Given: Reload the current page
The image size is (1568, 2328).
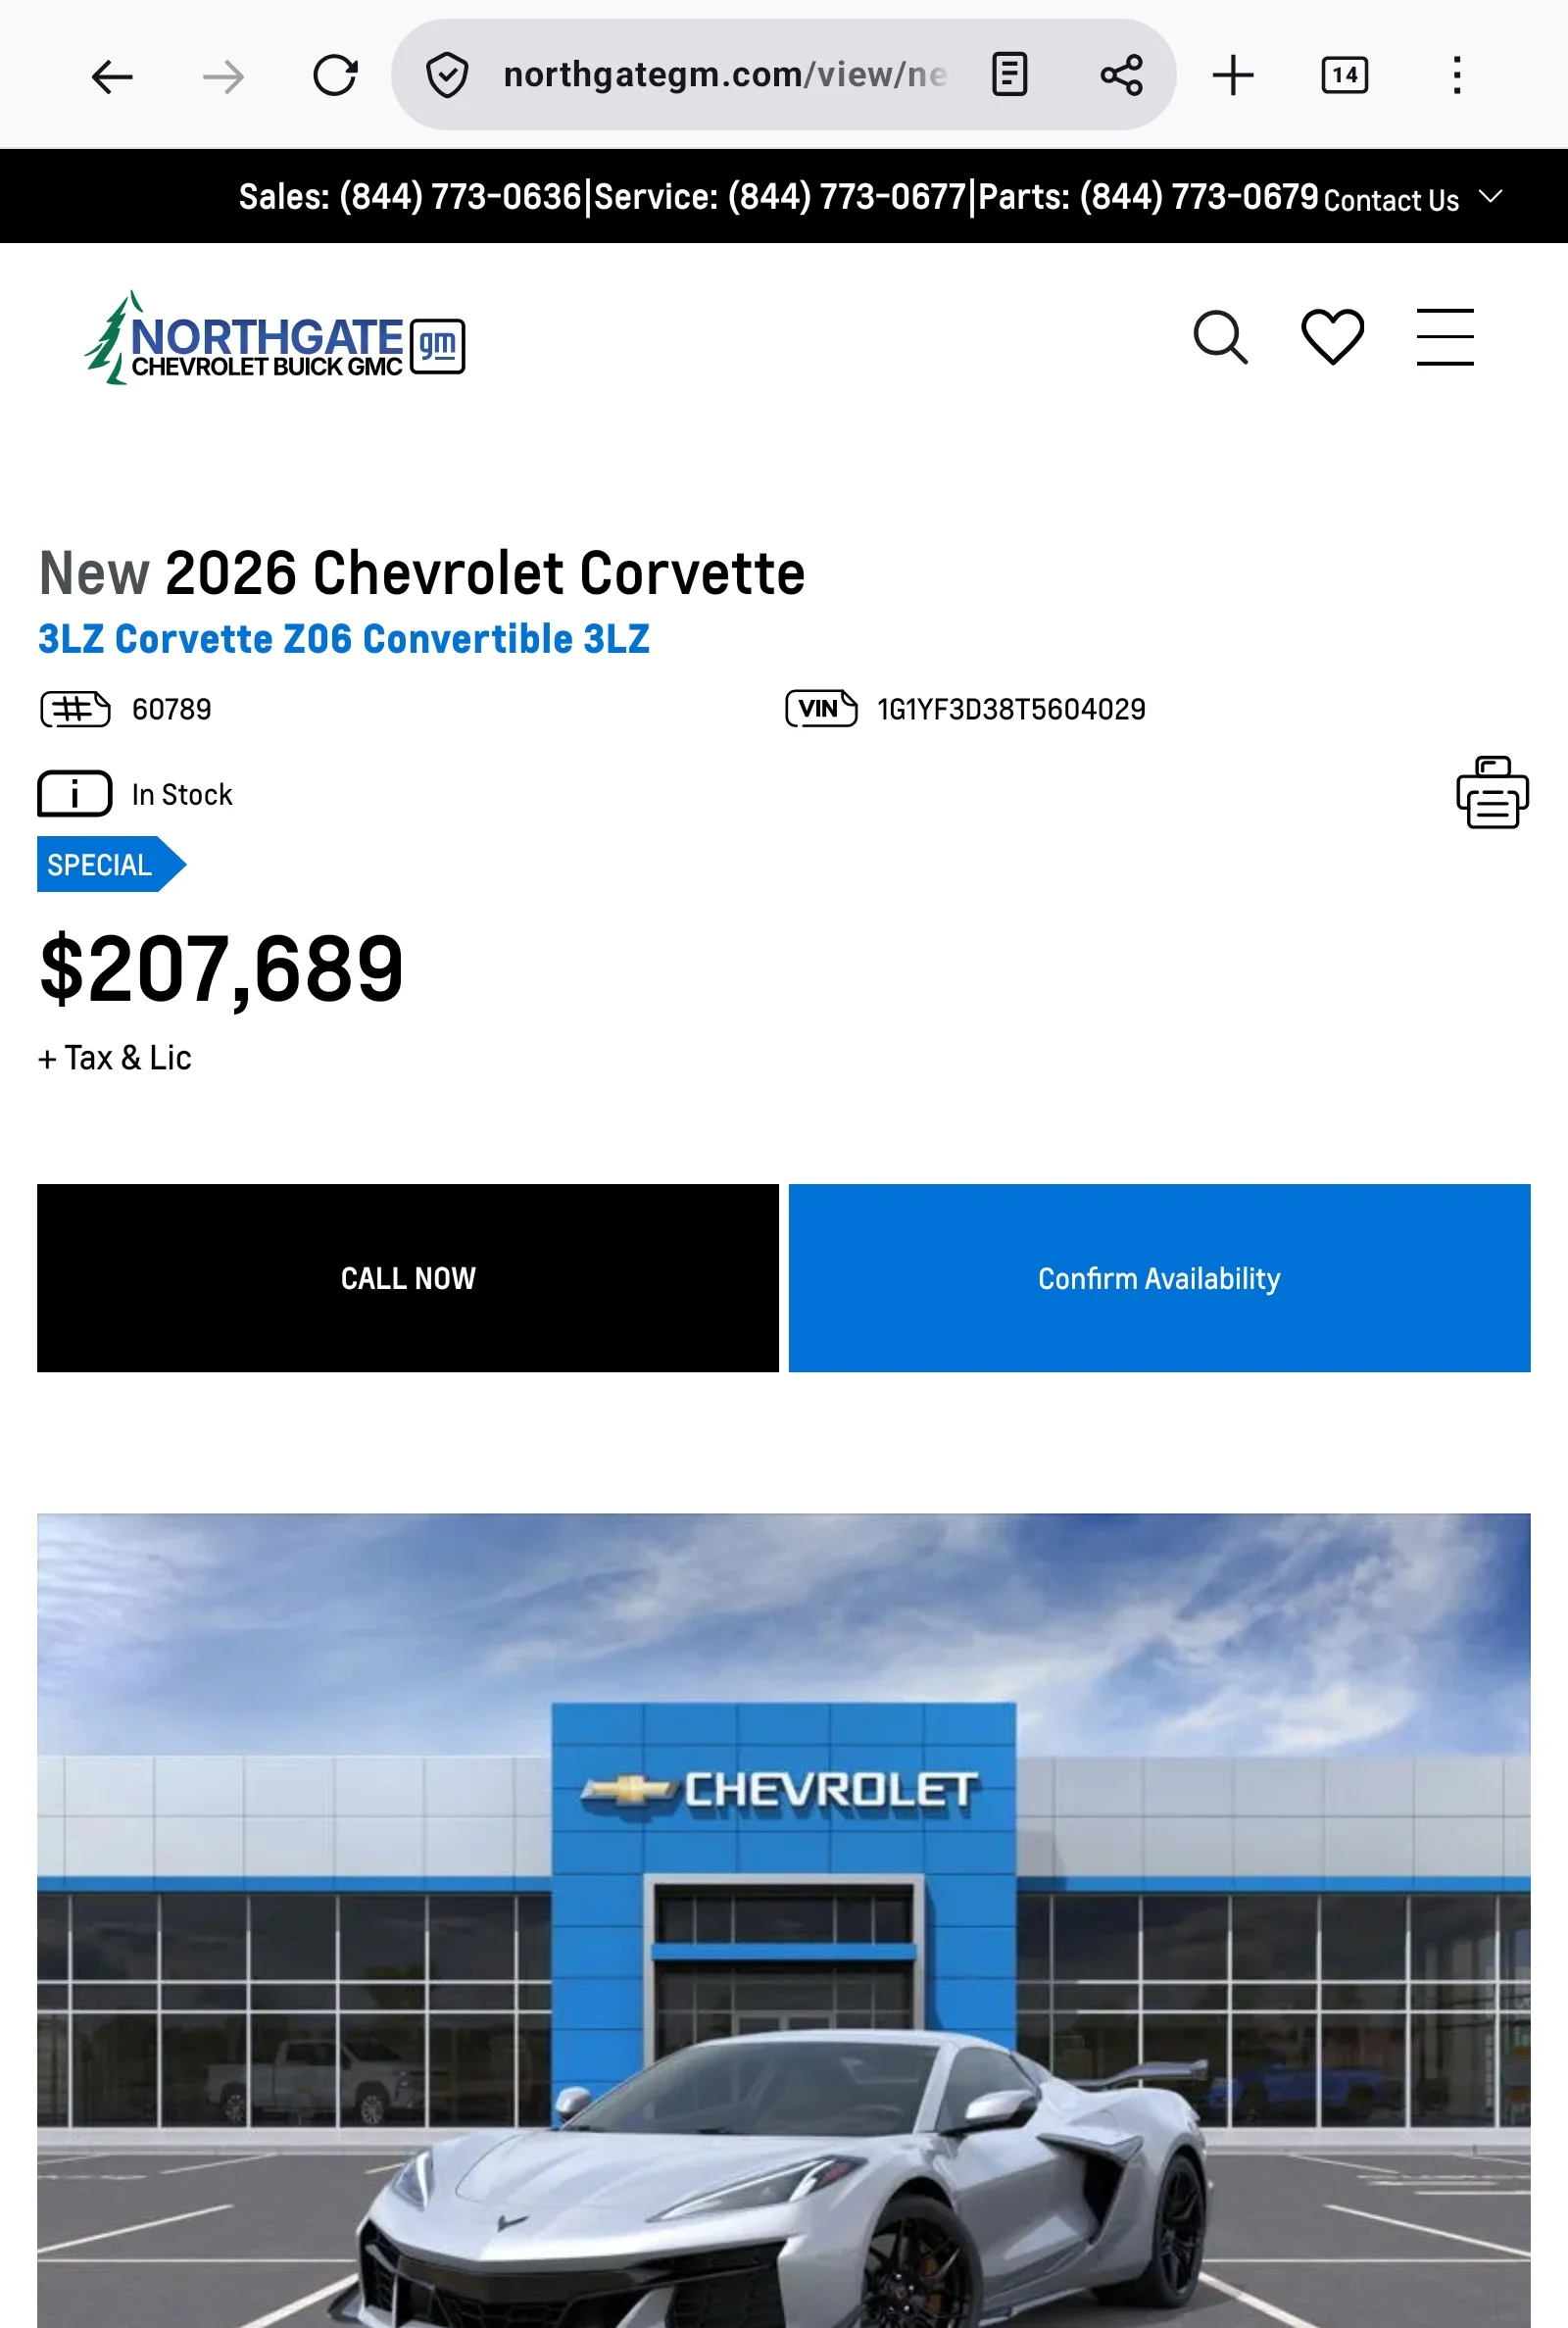Looking at the screenshot, I should pyautogui.click(x=334, y=76).
